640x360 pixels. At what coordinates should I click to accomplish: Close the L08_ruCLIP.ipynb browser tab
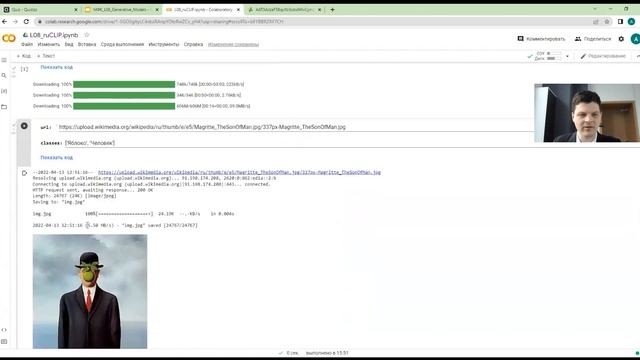238,9
